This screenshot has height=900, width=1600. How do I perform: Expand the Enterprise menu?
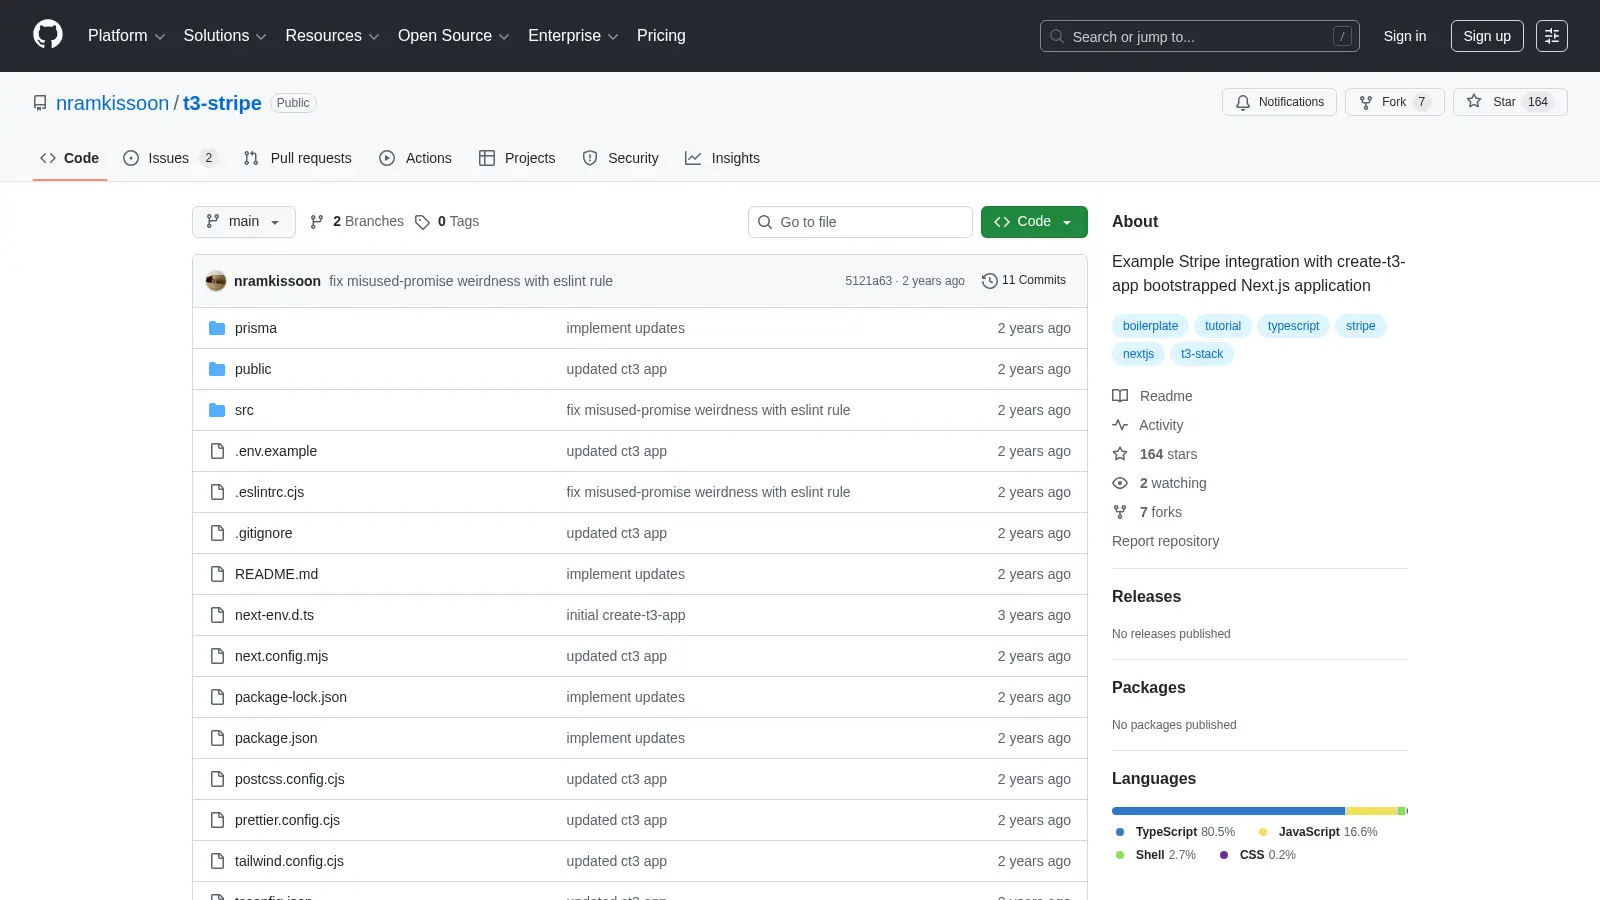coord(573,36)
